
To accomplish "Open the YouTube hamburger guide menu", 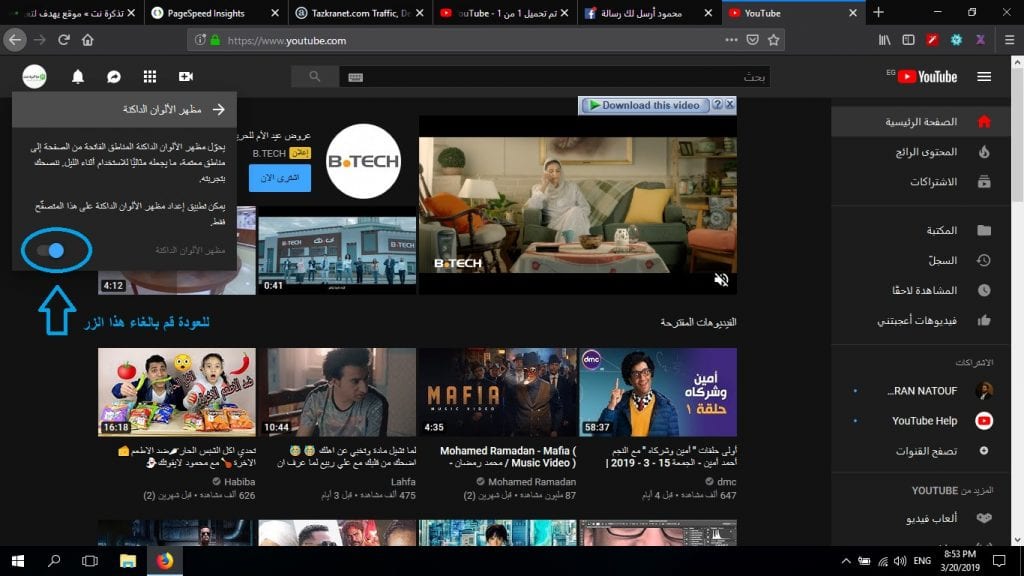I will [x=984, y=77].
